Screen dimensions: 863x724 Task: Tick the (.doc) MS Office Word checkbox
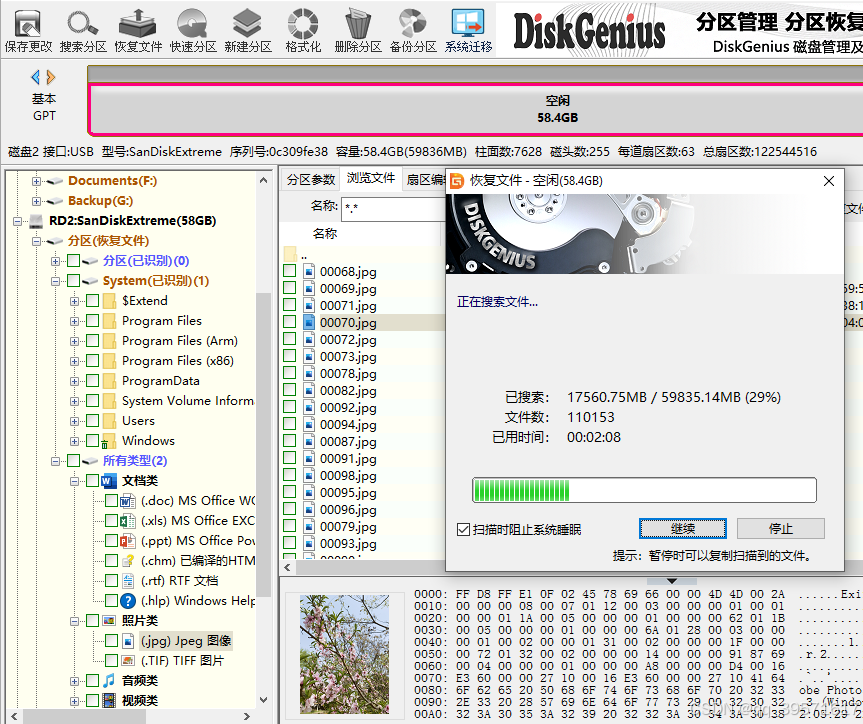pyautogui.click(x=111, y=500)
